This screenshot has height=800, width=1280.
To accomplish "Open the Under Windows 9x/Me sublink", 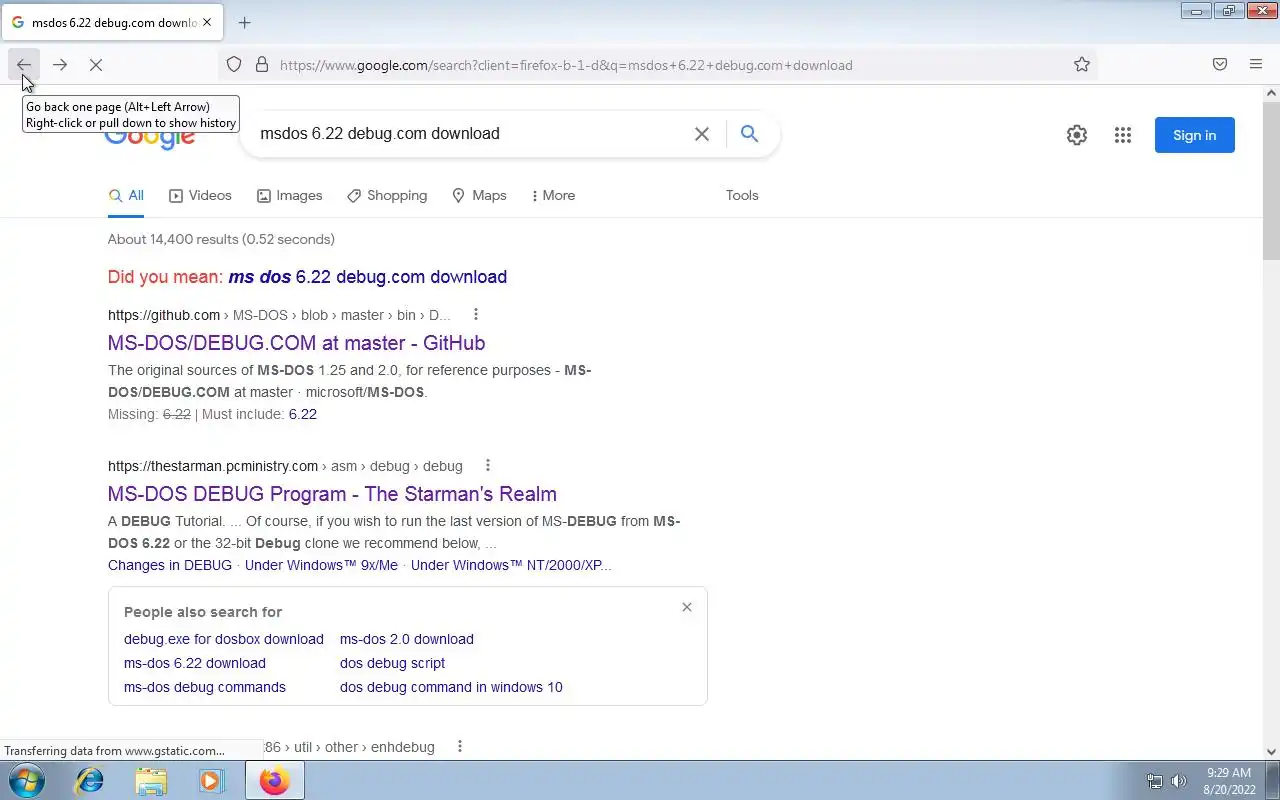I will click(321, 565).
